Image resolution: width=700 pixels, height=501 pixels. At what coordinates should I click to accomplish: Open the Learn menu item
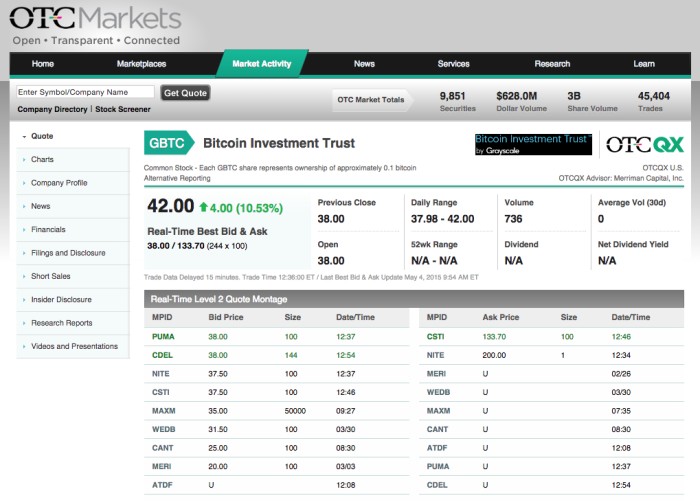644,64
